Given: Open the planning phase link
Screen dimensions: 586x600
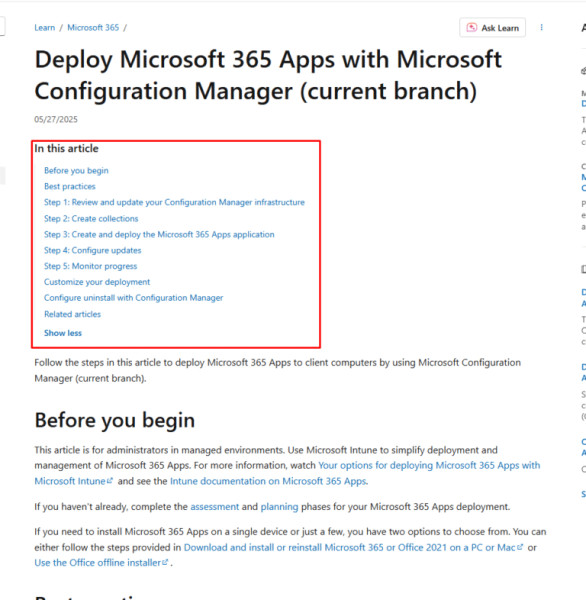Looking at the screenshot, I should (x=279, y=507).
